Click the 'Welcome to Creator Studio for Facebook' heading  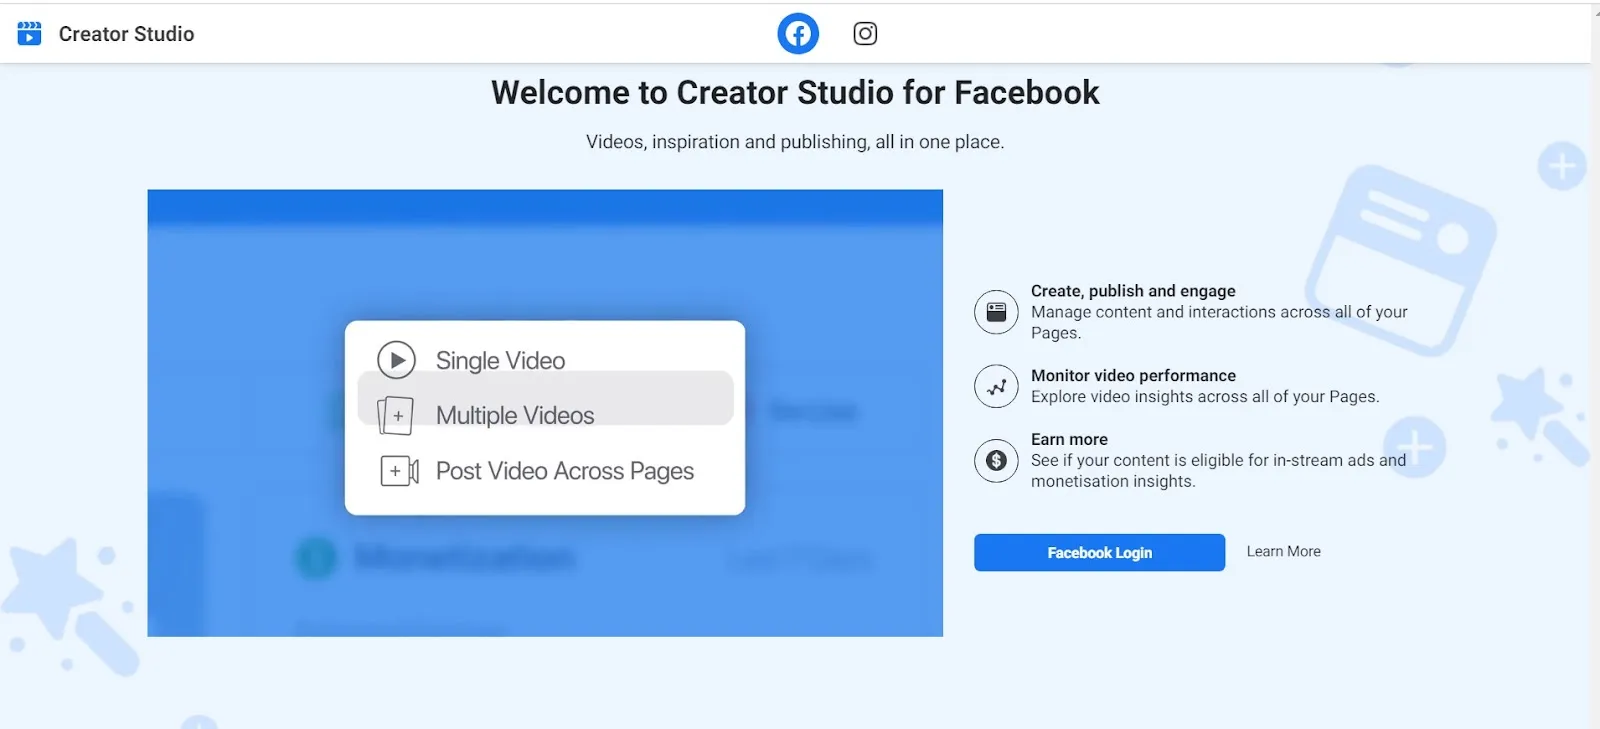[795, 93]
